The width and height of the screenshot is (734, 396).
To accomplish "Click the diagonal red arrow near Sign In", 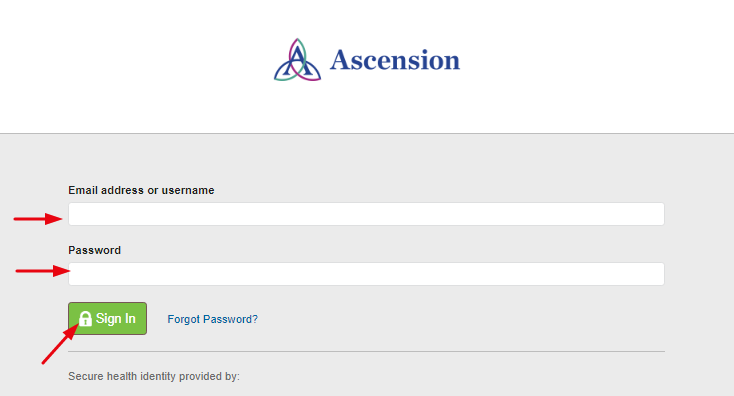I will click(x=60, y=344).
